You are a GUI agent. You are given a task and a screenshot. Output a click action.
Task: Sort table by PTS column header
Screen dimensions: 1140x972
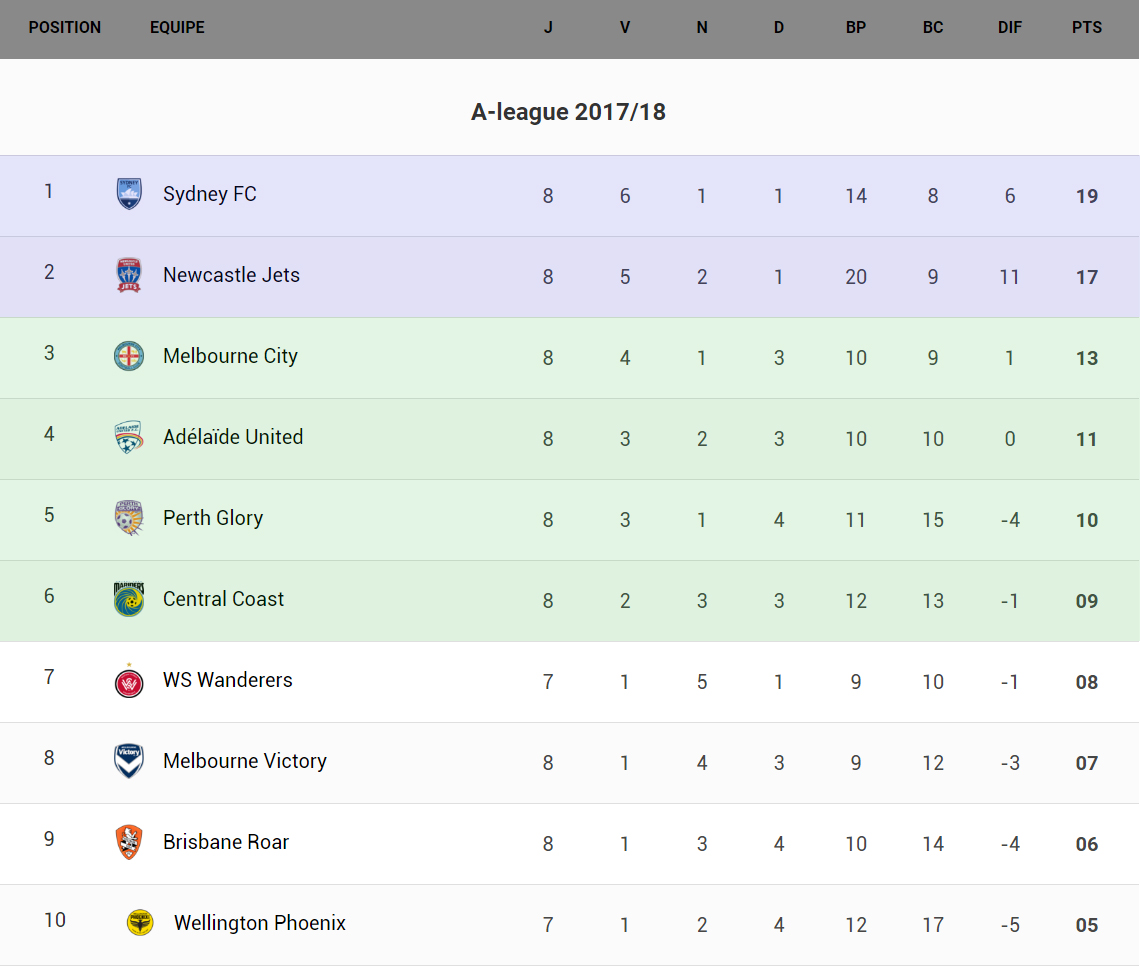click(1087, 28)
